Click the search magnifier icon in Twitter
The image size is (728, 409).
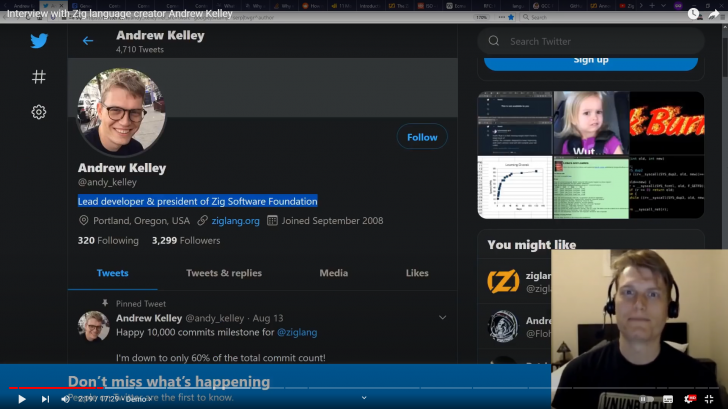pos(494,41)
